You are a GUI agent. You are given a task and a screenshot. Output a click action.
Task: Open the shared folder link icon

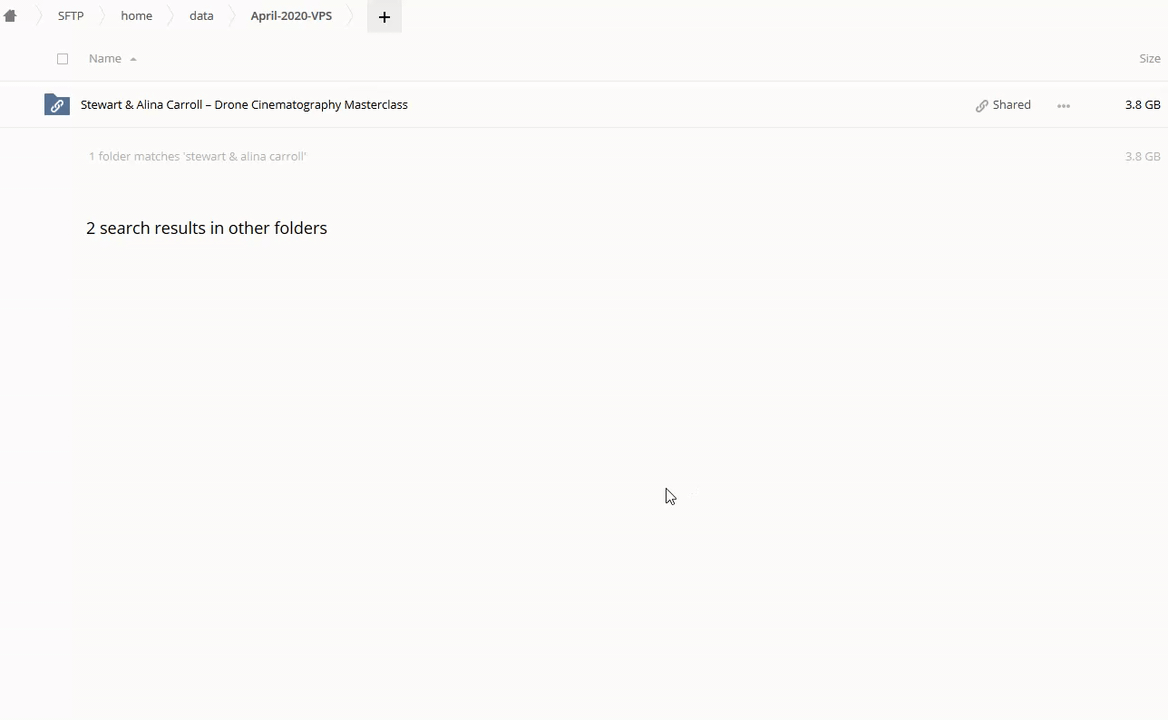tap(57, 105)
